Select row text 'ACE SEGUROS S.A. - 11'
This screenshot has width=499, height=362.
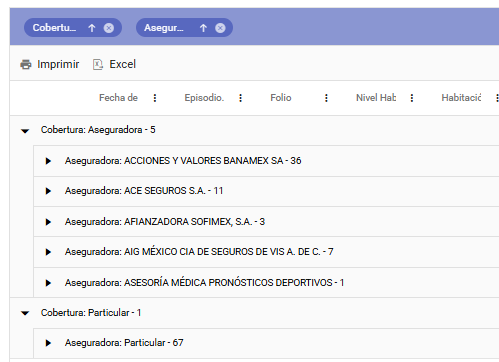[173, 191]
